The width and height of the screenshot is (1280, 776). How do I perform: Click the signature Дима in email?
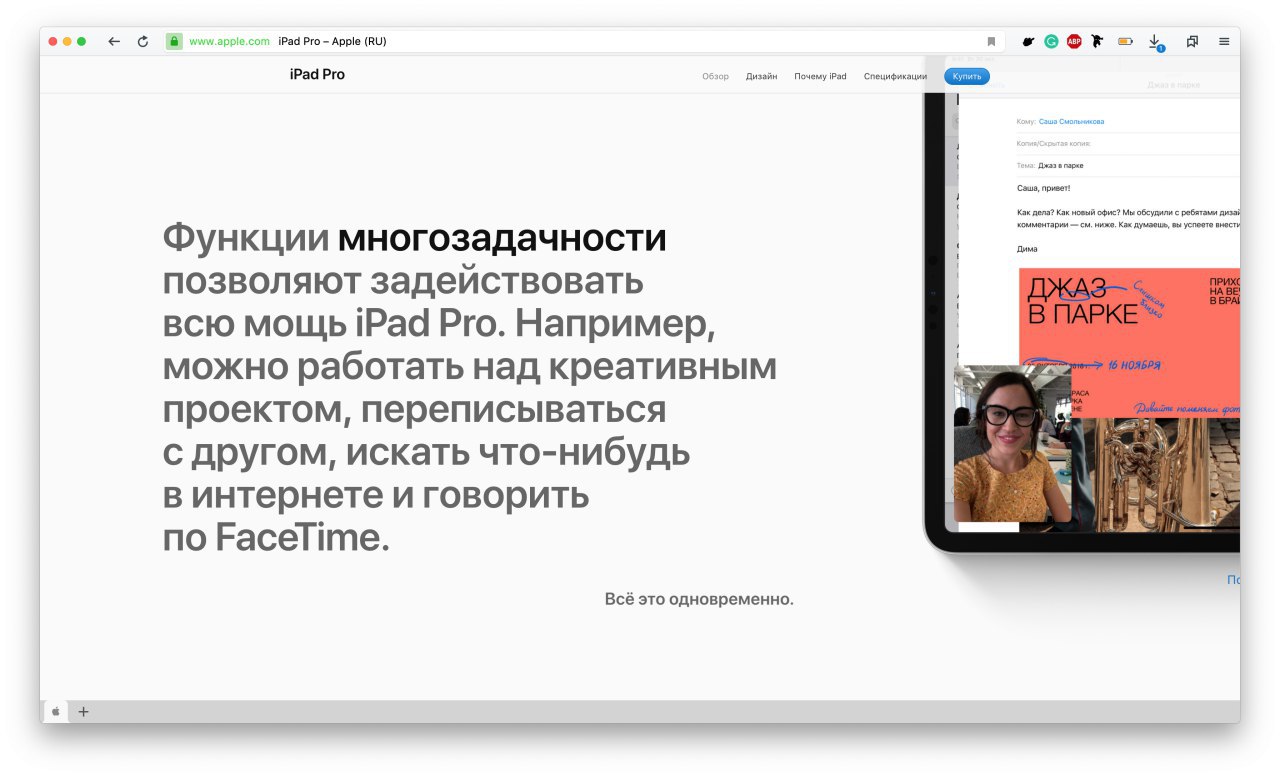(1027, 249)
